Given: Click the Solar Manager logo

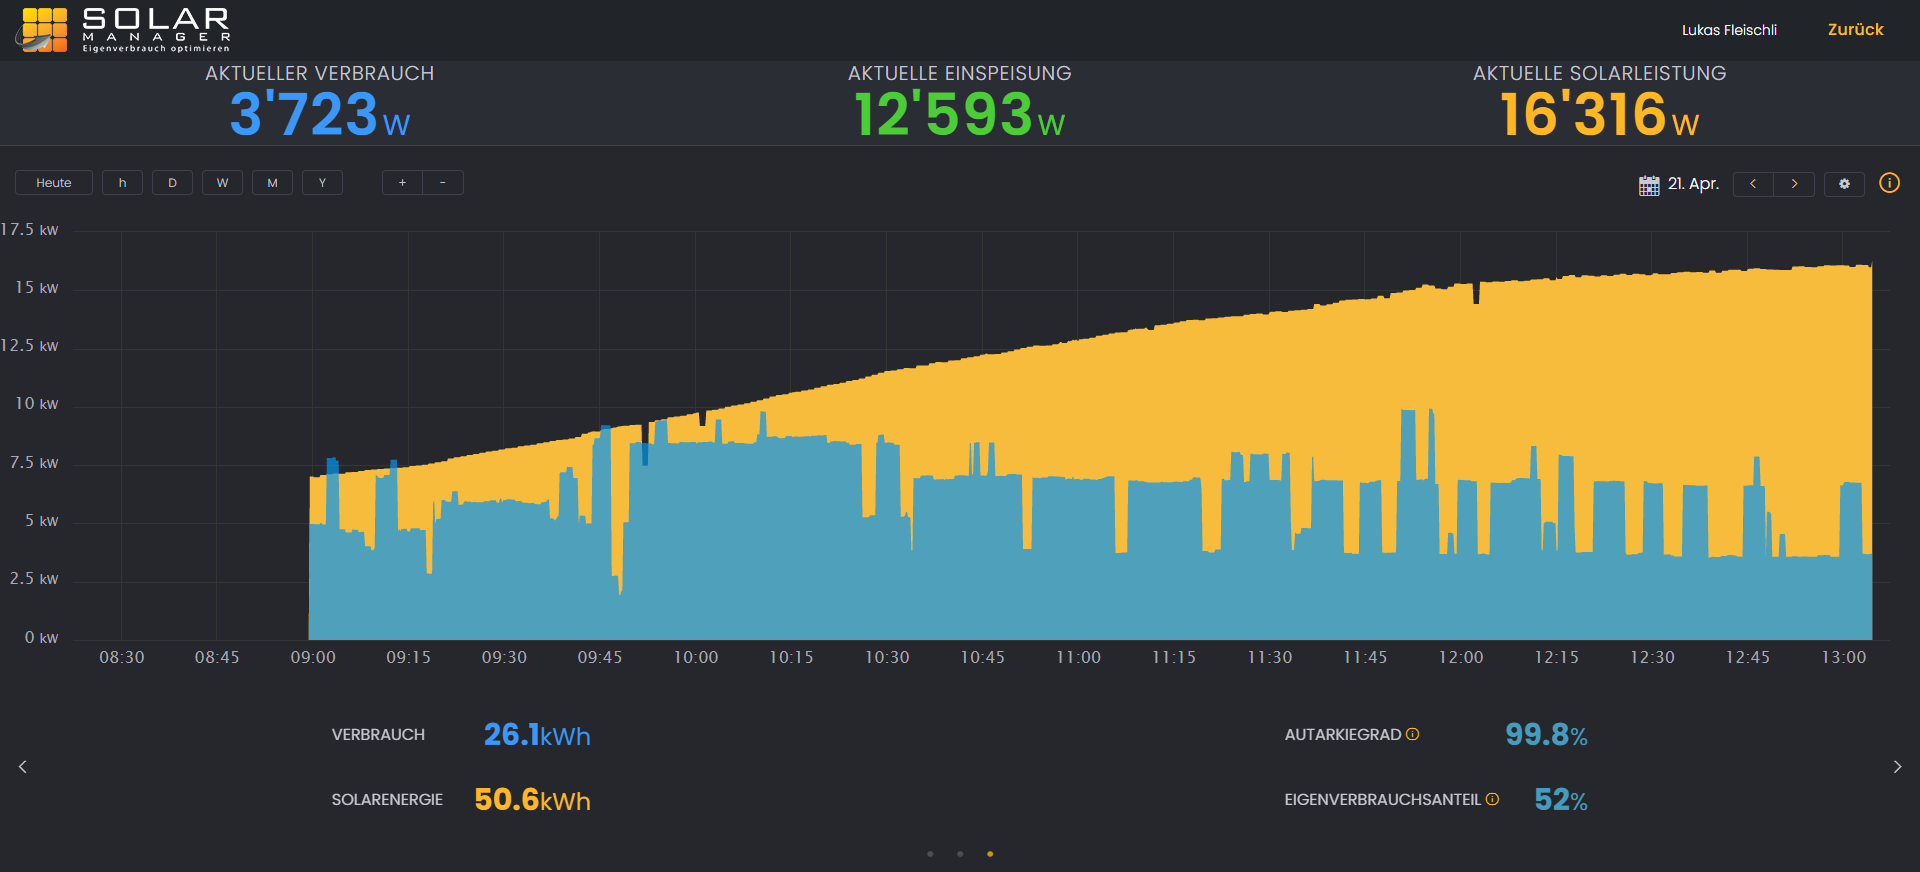Looking at the screenshot, I should tap(124, 30).
